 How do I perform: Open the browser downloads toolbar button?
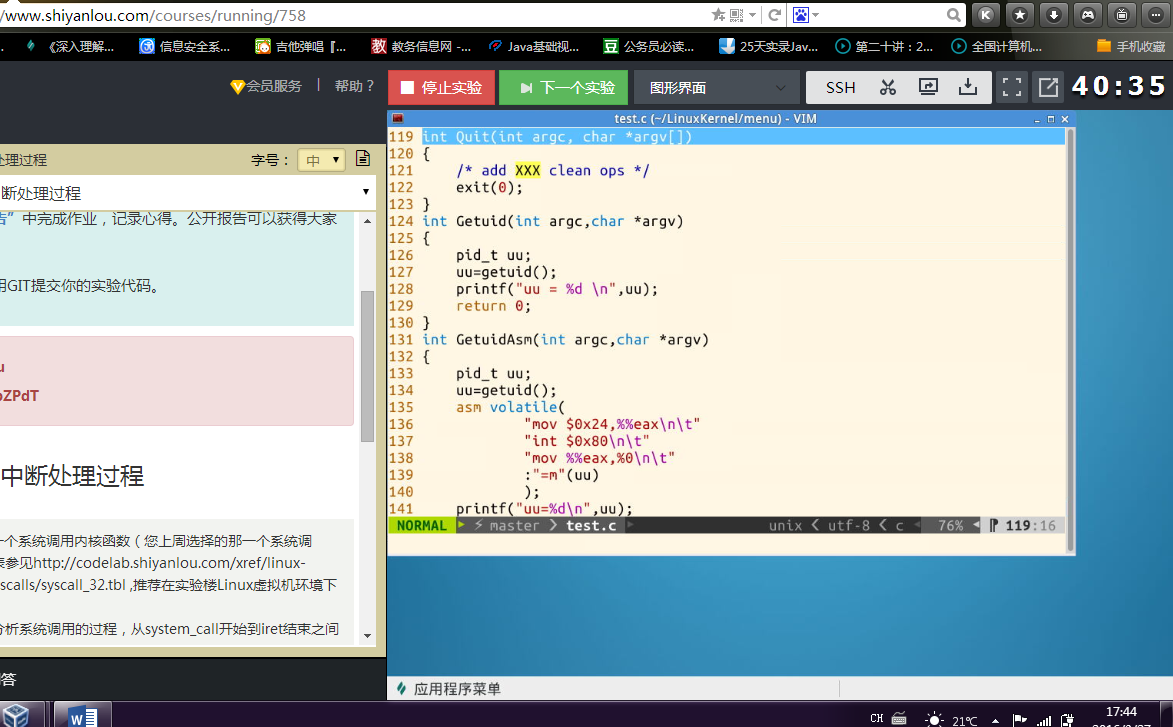[x=1054, y=15]
